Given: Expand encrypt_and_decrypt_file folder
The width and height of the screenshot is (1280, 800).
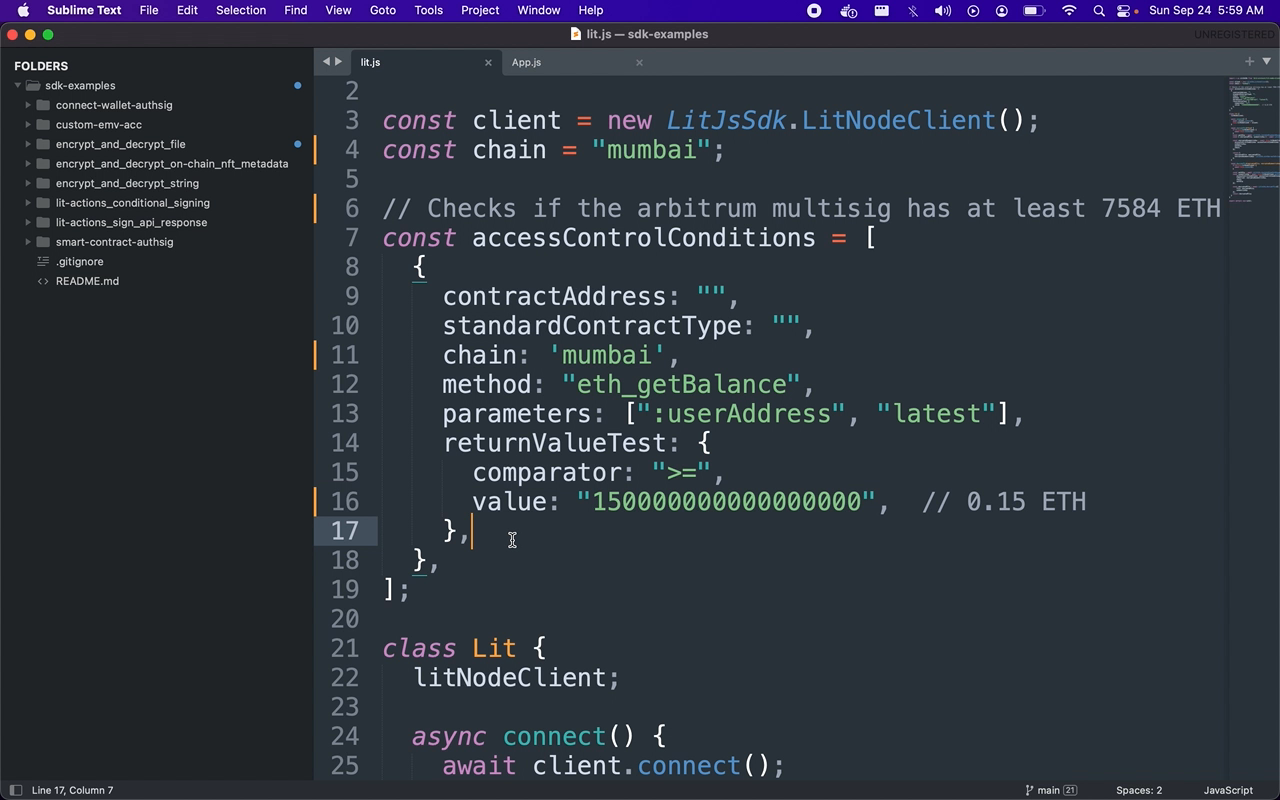Looking at the screenshot, I should click(x=28, y=144).
